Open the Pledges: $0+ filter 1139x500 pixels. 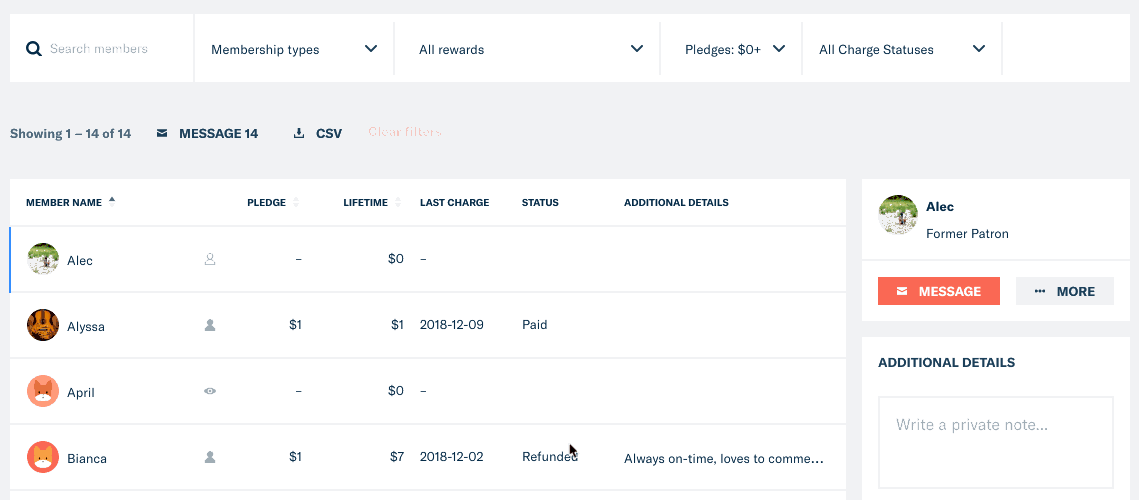coord(731,49)
